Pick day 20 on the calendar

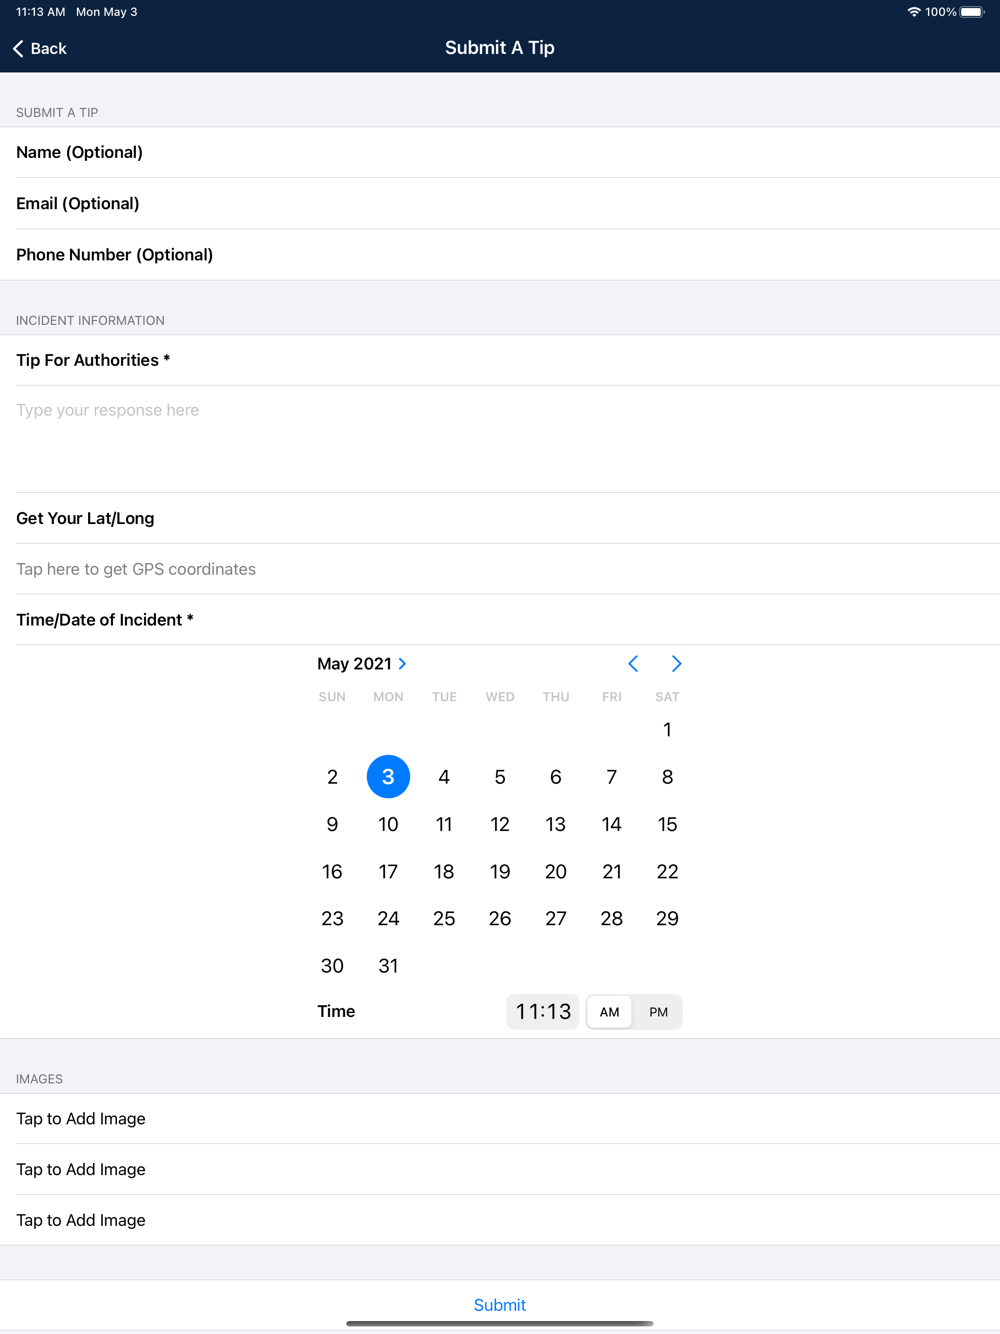(556, 872)
